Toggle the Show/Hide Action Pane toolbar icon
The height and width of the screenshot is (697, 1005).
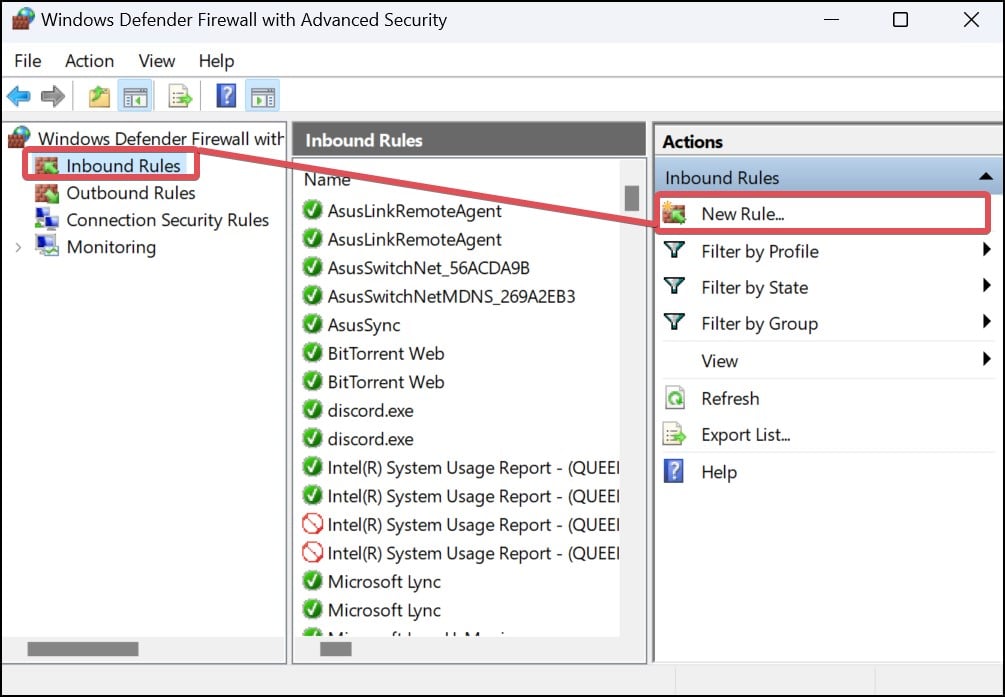(263, 97)
